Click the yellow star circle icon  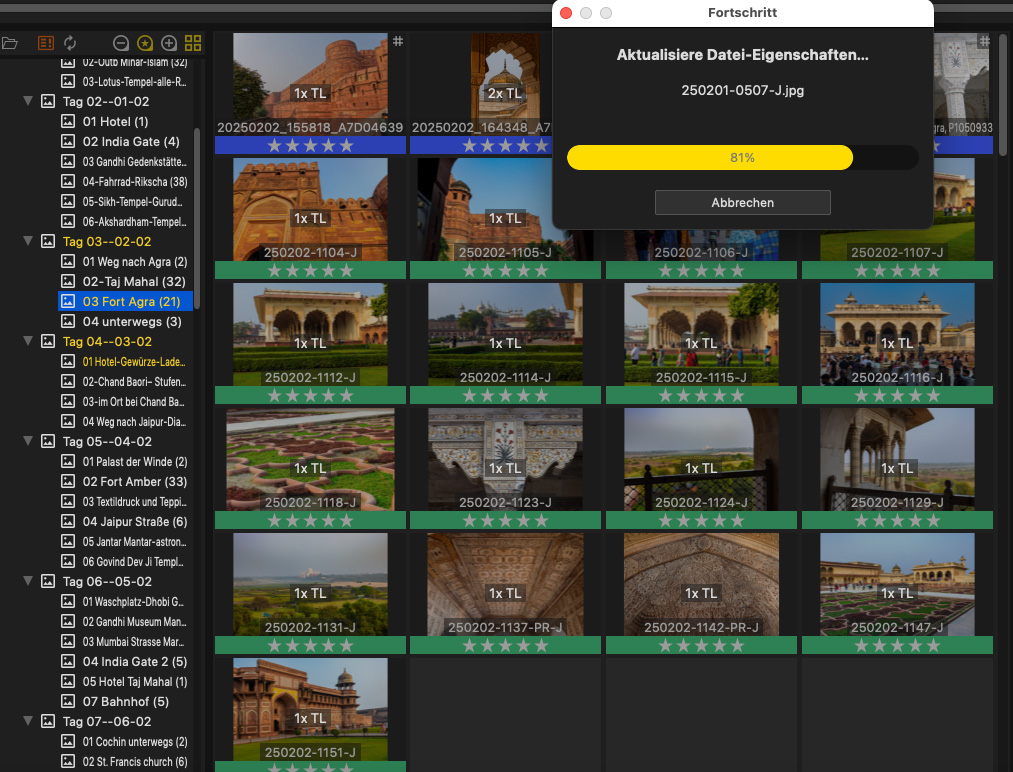point(145,43)
